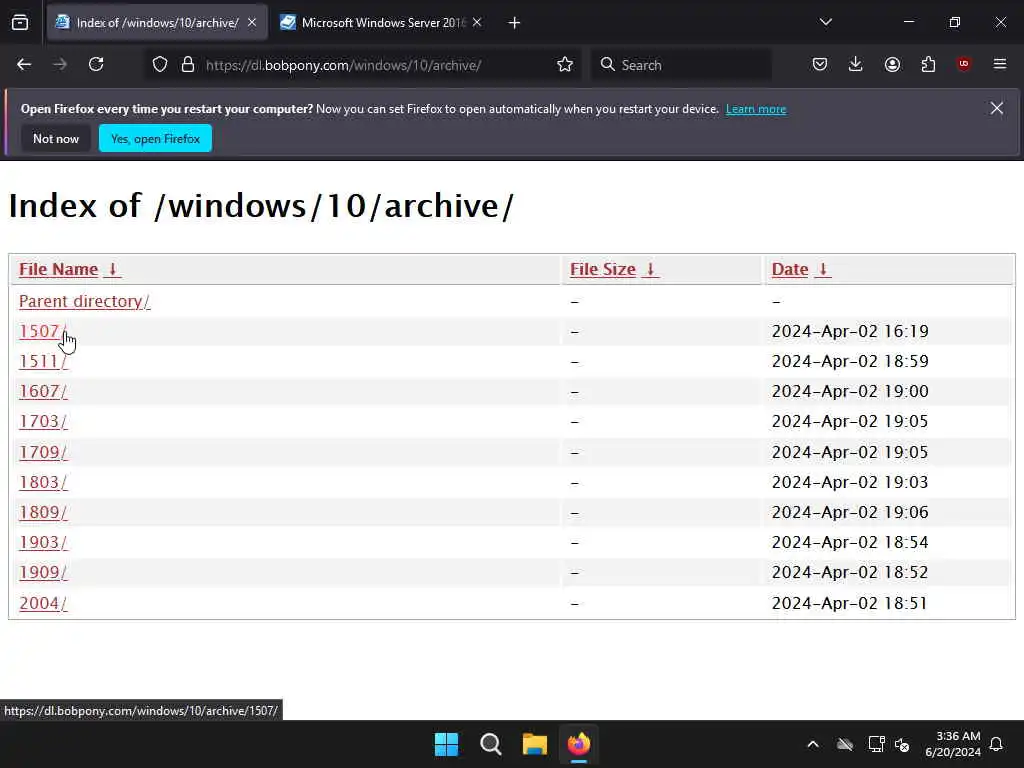Open the 1909 folder
Screen dimensions: 1024x768
click(x=42, y=572)
